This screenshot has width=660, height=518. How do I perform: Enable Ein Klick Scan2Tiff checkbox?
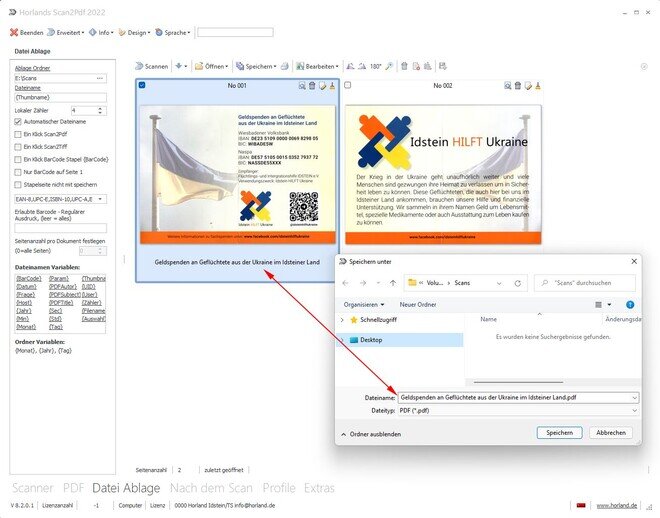click(x=18, y=147)
